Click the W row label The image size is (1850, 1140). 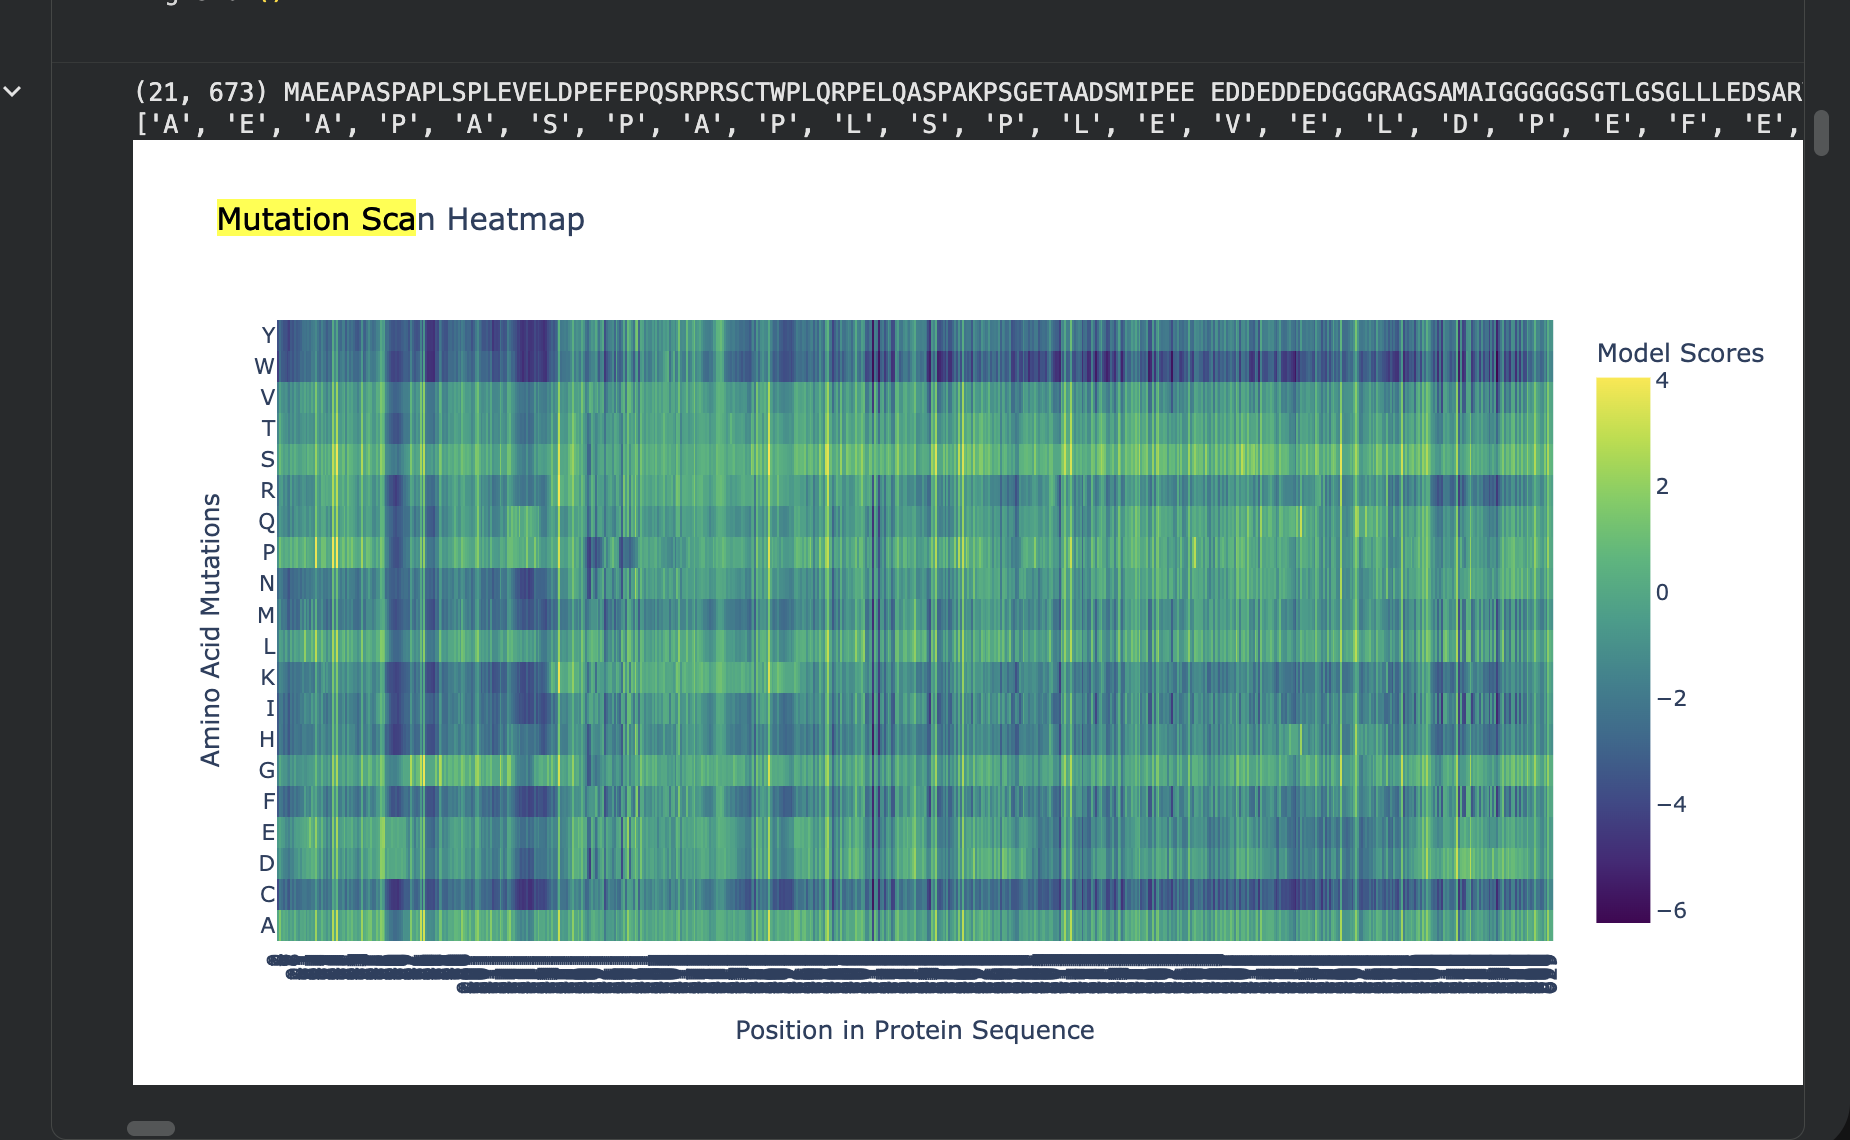pyautogui.click(x=264, y=366)
